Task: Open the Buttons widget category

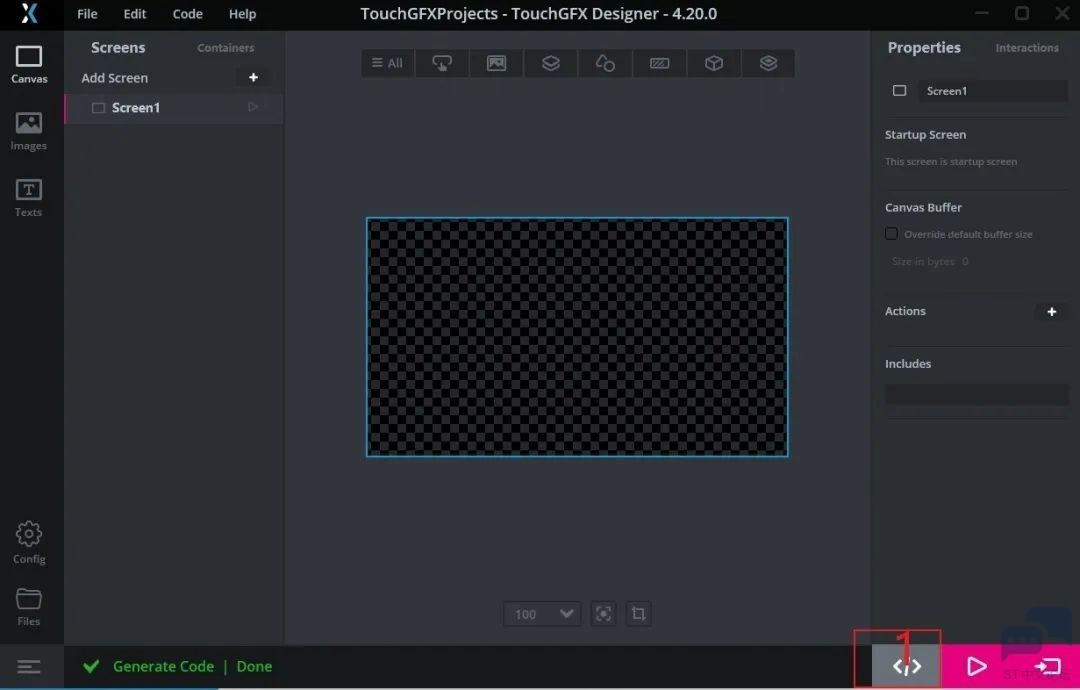Action: (x=442, y=63)
